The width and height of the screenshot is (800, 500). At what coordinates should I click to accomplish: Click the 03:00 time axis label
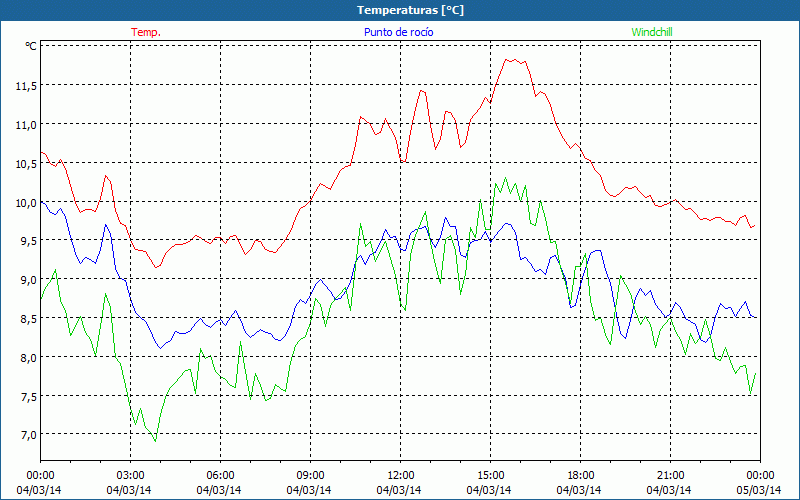[130, 475]
